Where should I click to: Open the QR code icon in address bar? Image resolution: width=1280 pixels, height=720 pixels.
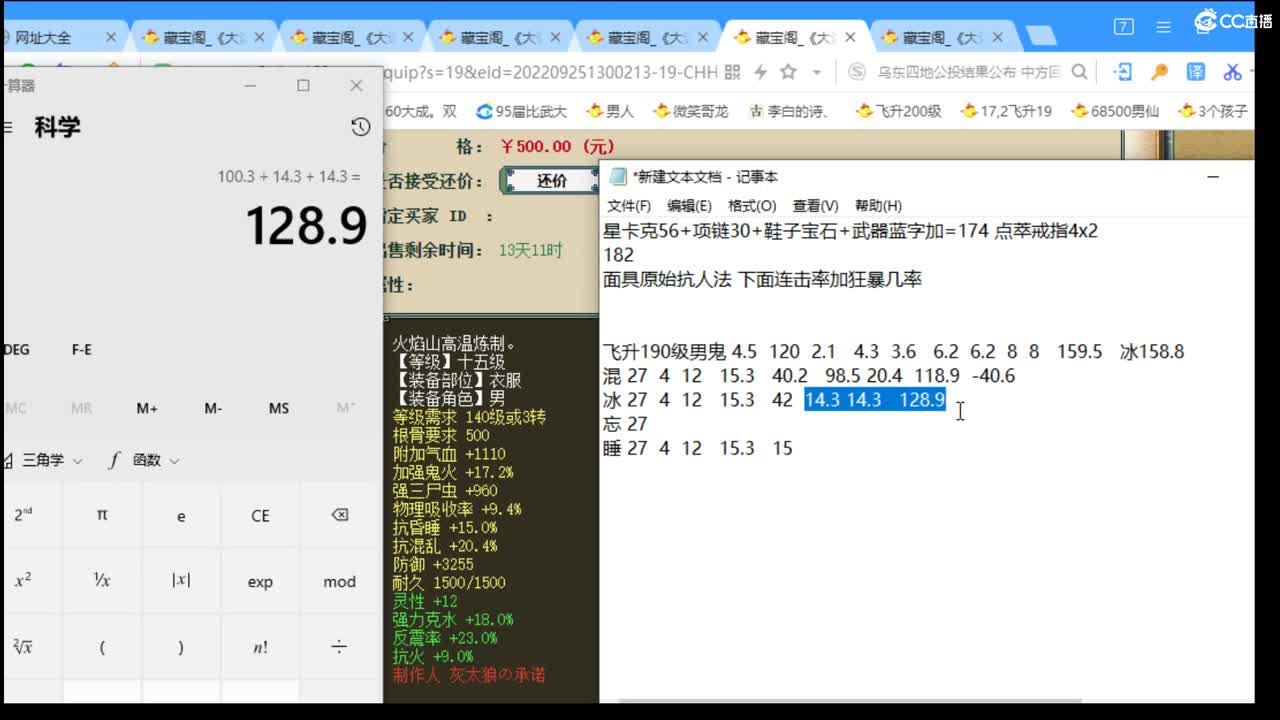[x=732, y=72]
